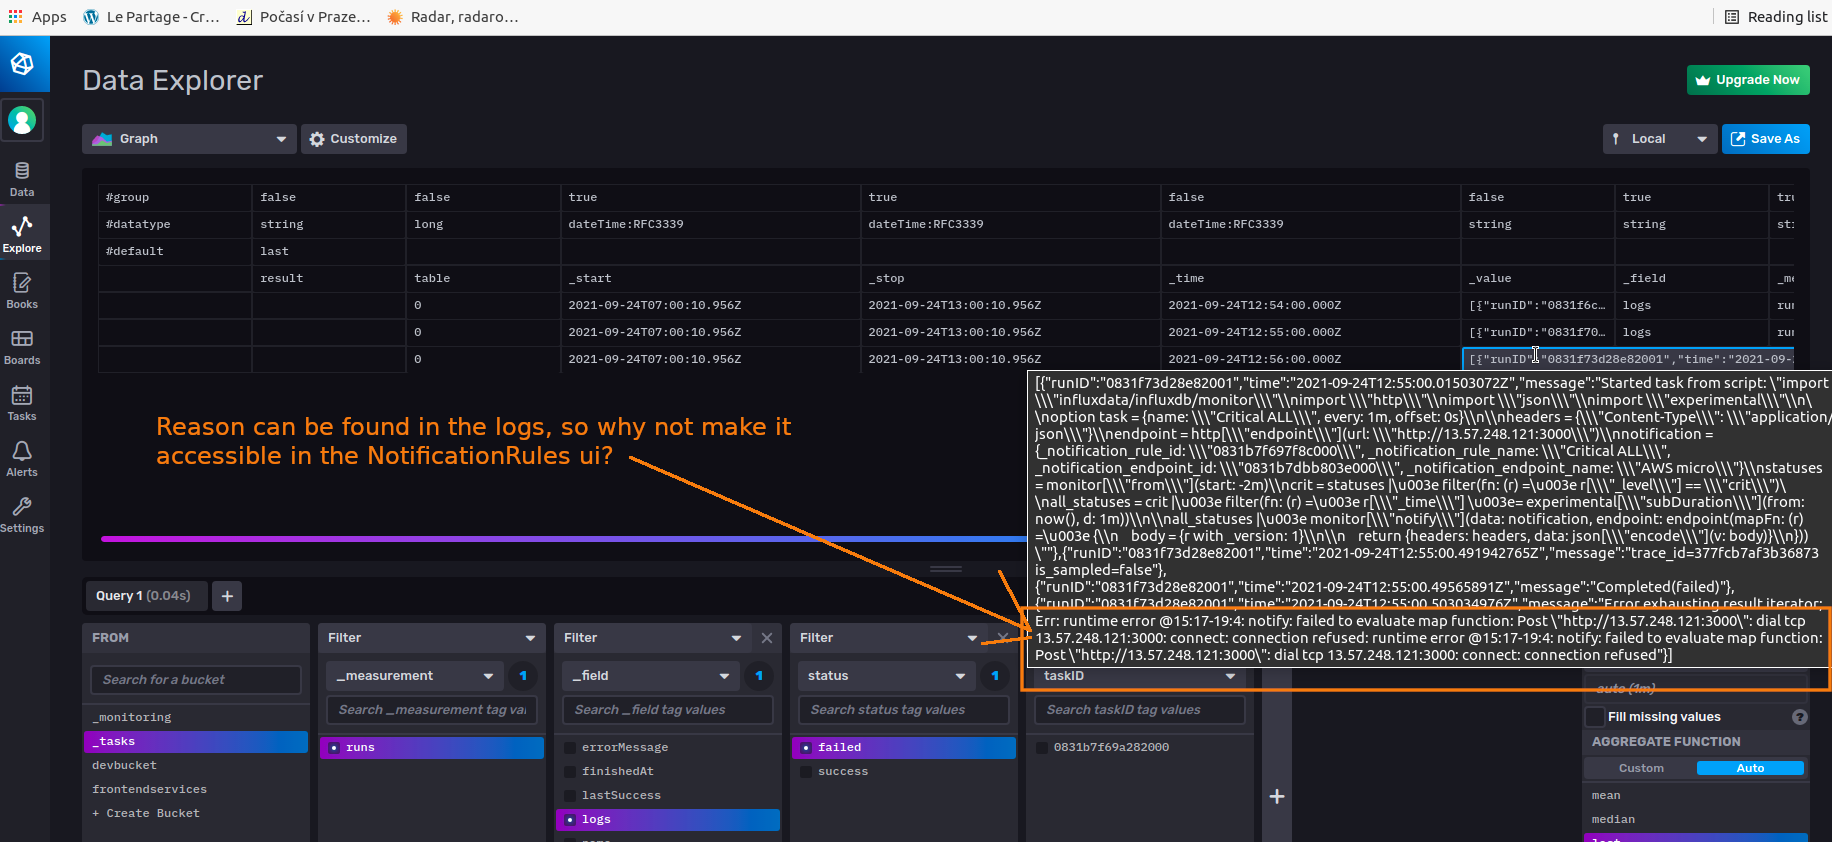Select the _tasks bucket
The image size is (1832, 842).
[196, 741]
